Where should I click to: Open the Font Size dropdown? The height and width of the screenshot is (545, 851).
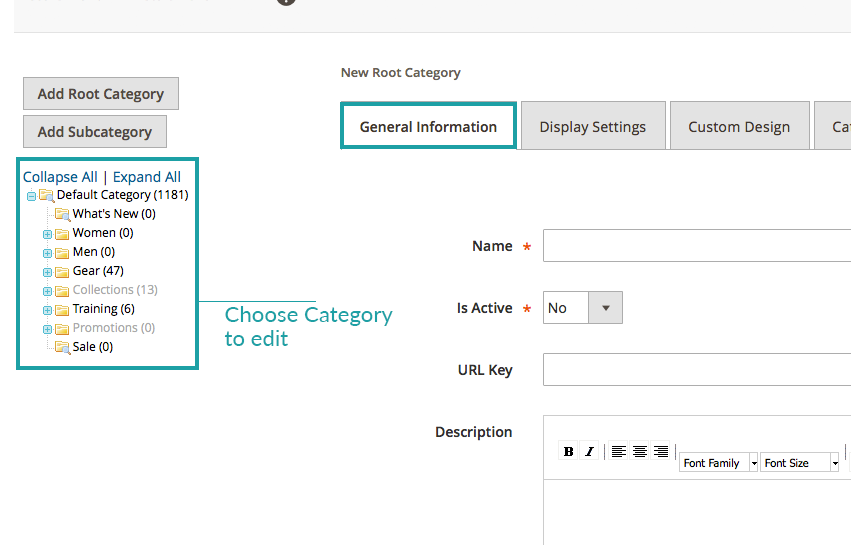click(x=799, y=462)
